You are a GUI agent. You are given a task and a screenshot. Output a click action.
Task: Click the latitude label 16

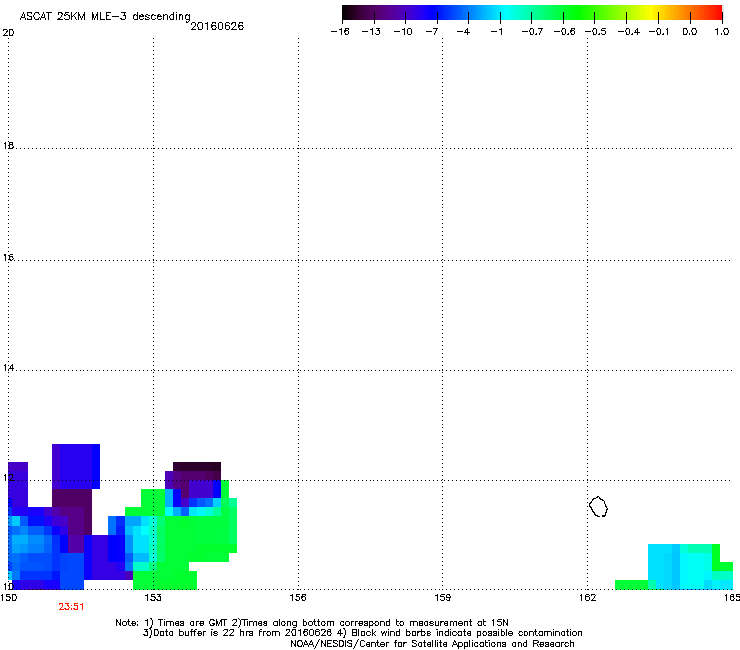(x=8, y=257)
